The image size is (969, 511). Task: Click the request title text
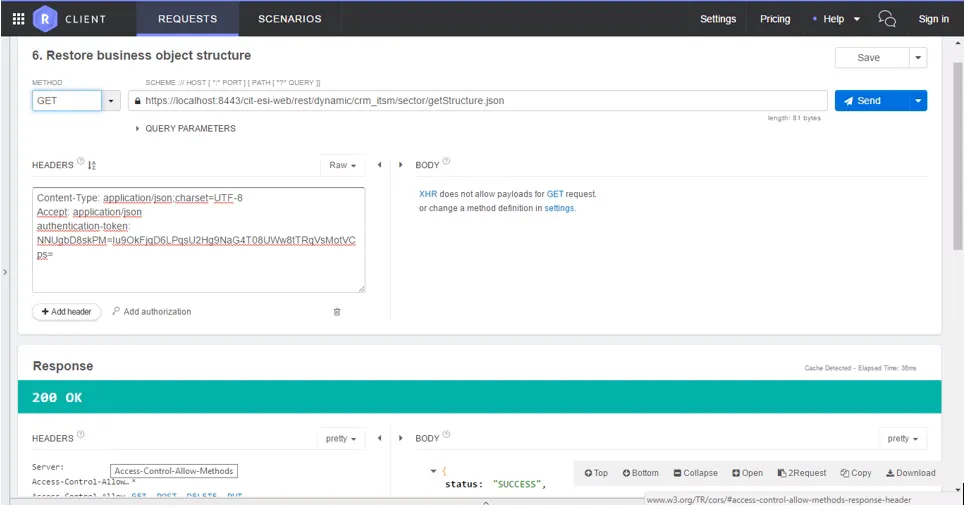tap(142, 56)
